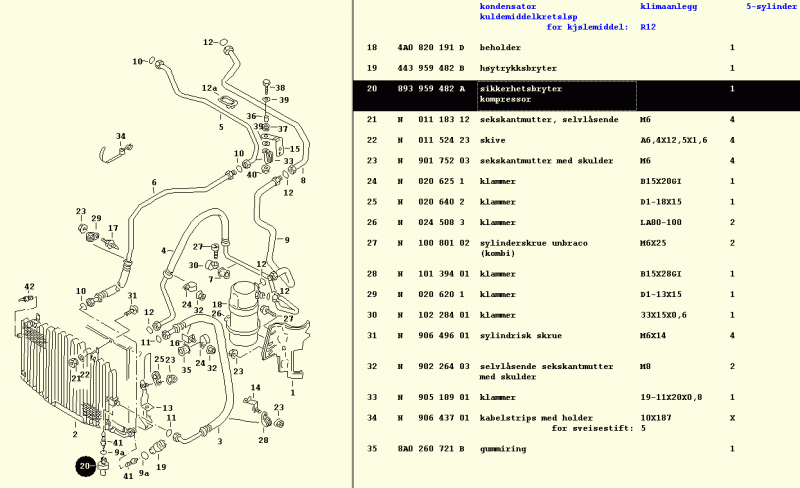Image resolution: width=800 pixels, height=488 pixels.
Task: Pick condenser callout 2 in the diagram
Action: (74, 434)
